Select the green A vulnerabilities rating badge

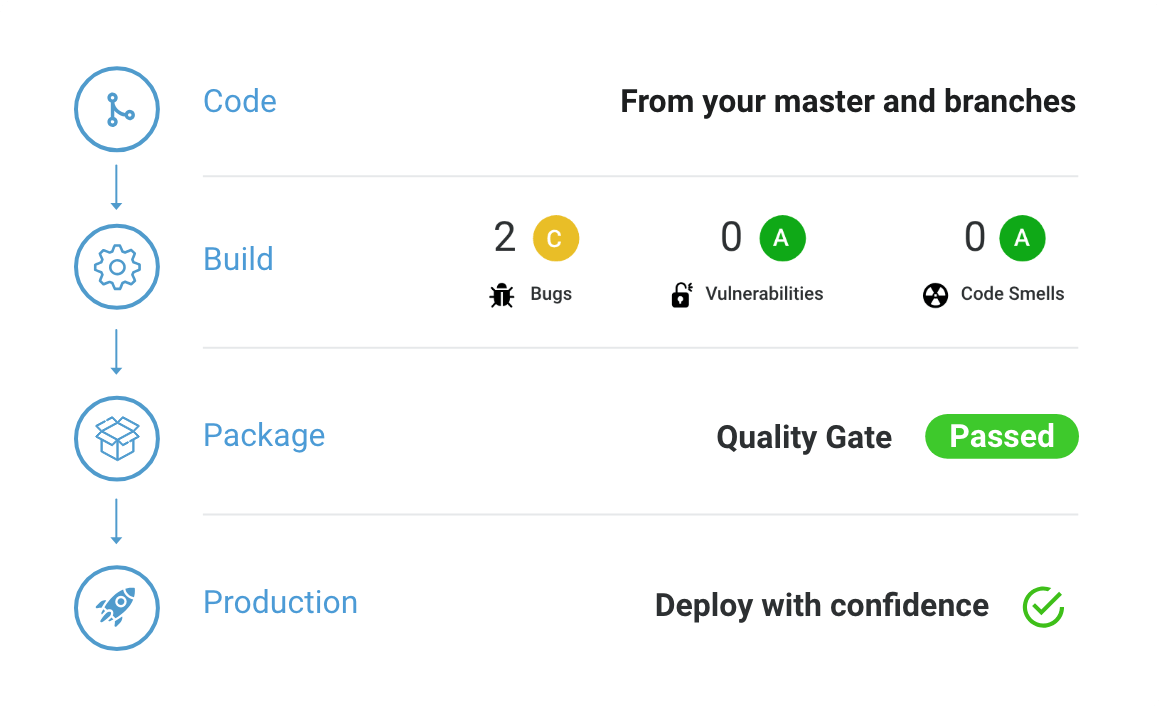point(782,239)
